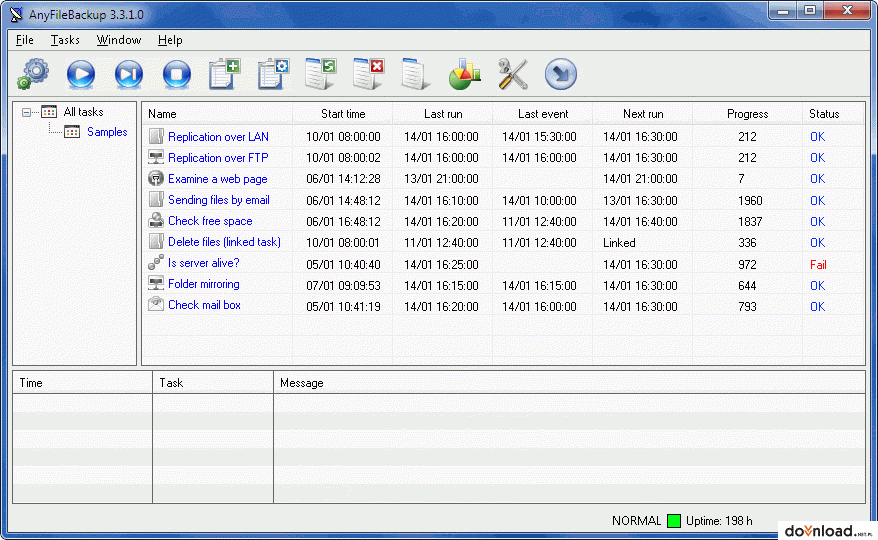Click the Check mail box row icon
This screenshot has width=878, height=540.
(156, 305)
